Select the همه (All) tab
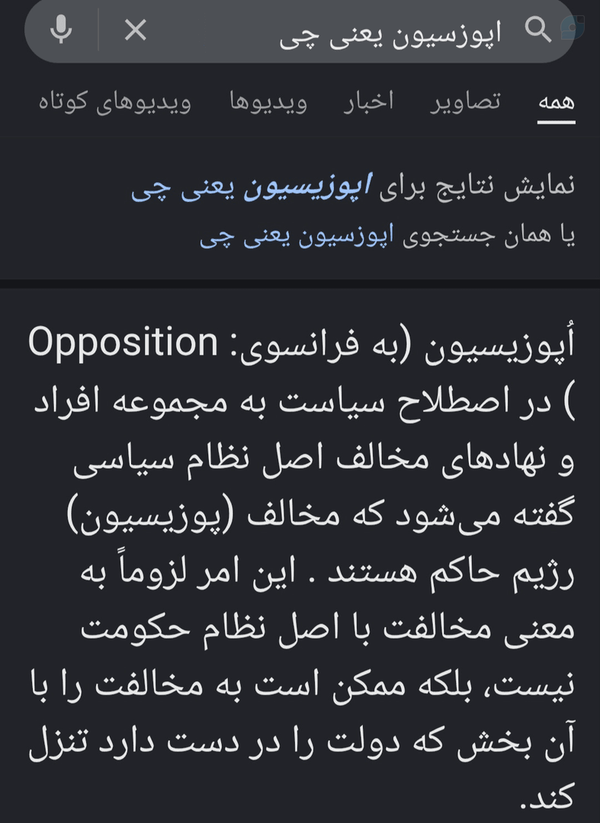Viewport: 600px width, 823px height. tap(556, 102)
